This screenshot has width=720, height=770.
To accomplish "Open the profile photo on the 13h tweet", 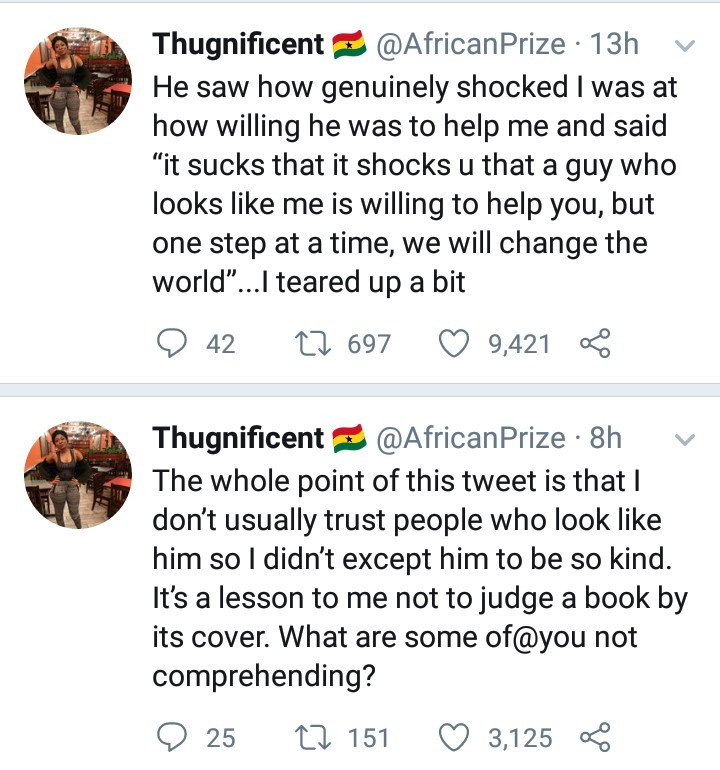I will pyautogui.click(x=77, y=82).
